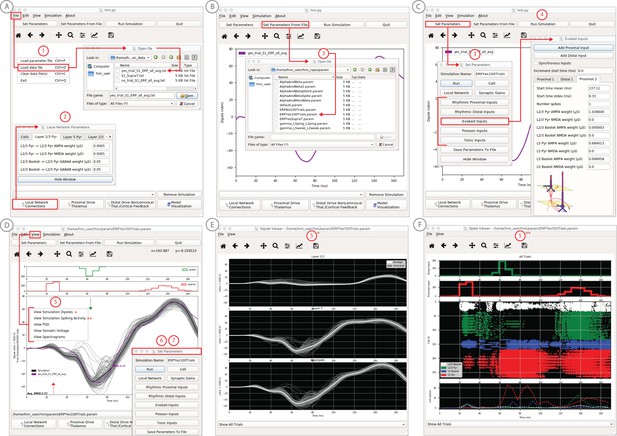Click the Home icon in panel B toolbar

(x=224, y=36)
